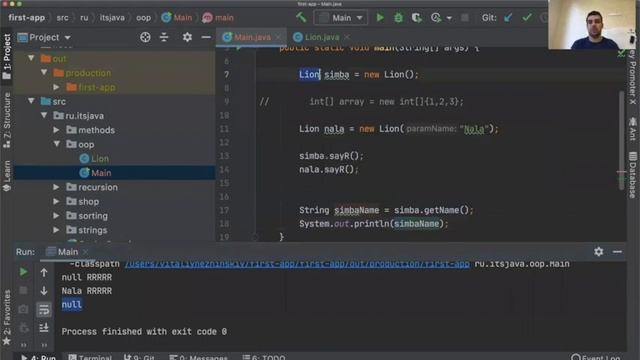This screenshot has height=360, width=640.
Task: Start debugging with the bug icon
Action: [398, 18]
